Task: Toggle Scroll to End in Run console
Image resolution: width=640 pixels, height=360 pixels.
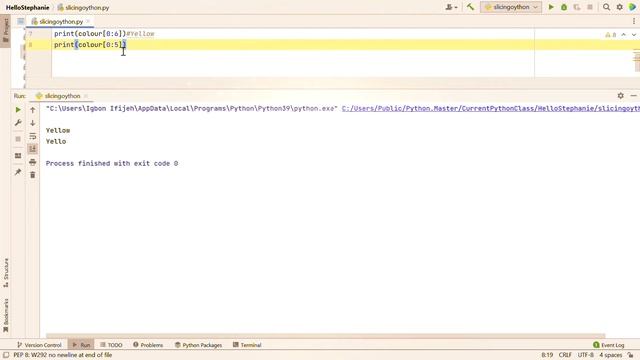Action: click(33, 149)
